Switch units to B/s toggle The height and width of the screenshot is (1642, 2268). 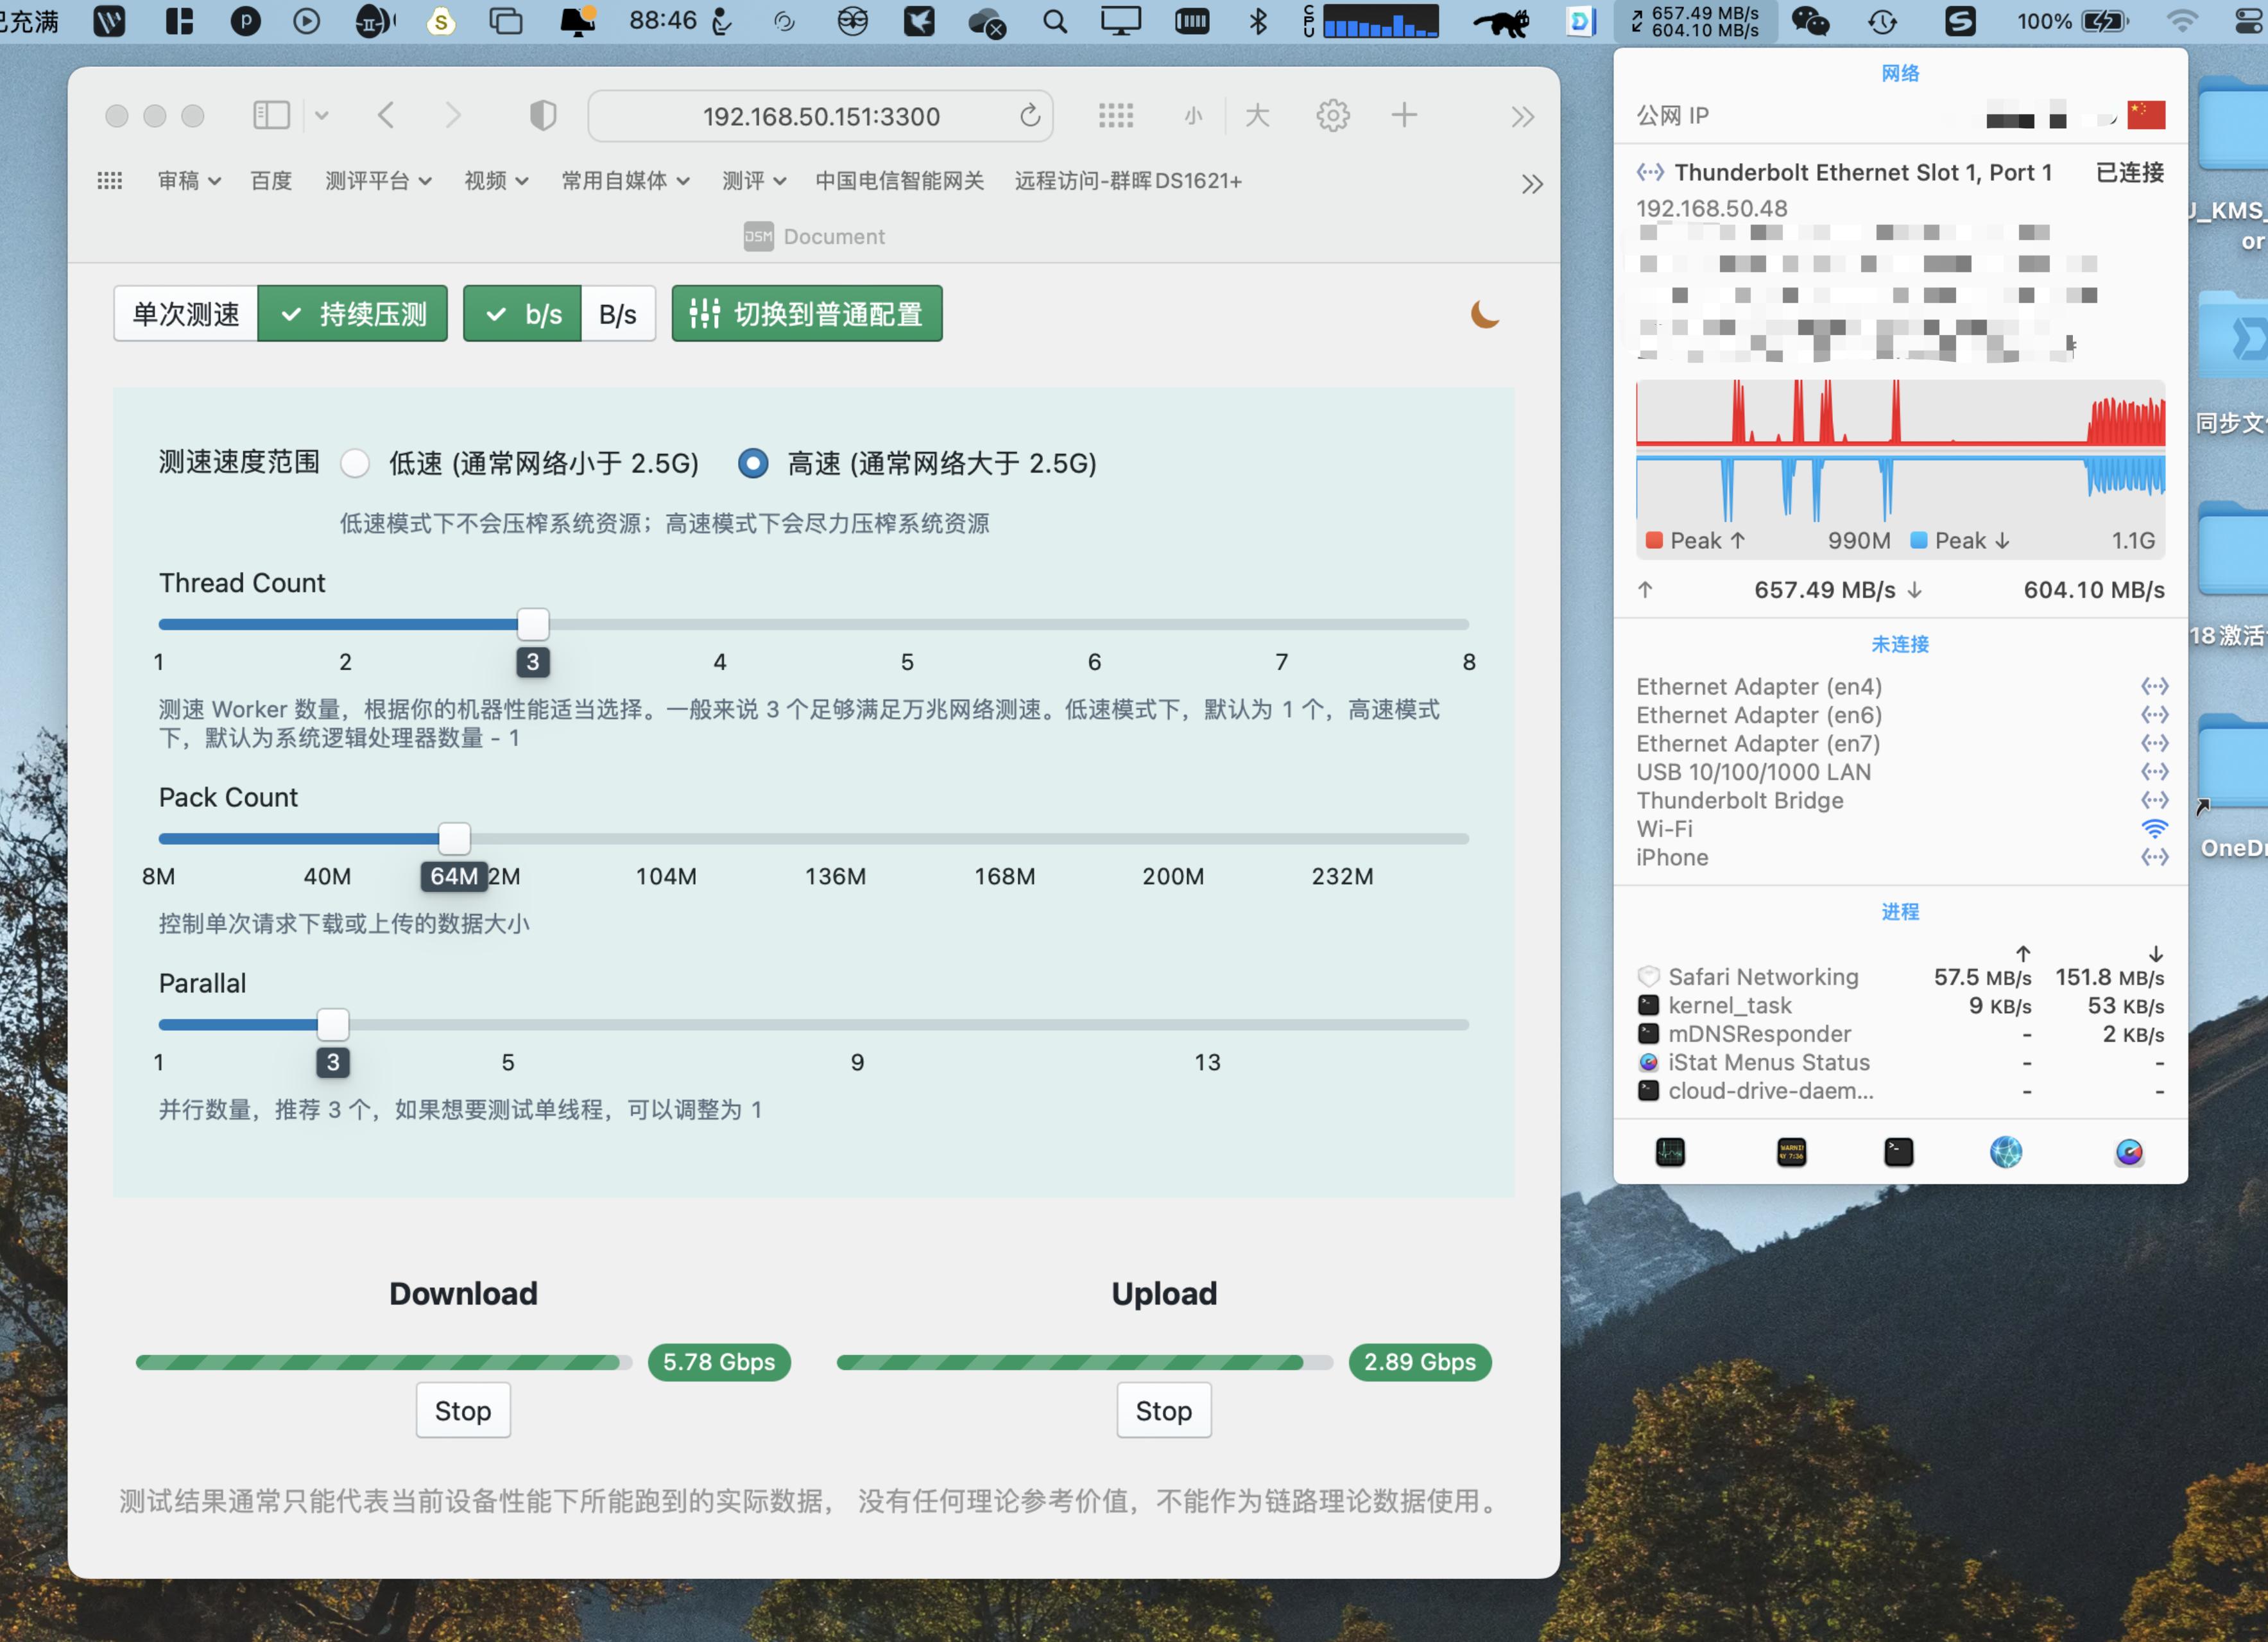coord(617,315)
